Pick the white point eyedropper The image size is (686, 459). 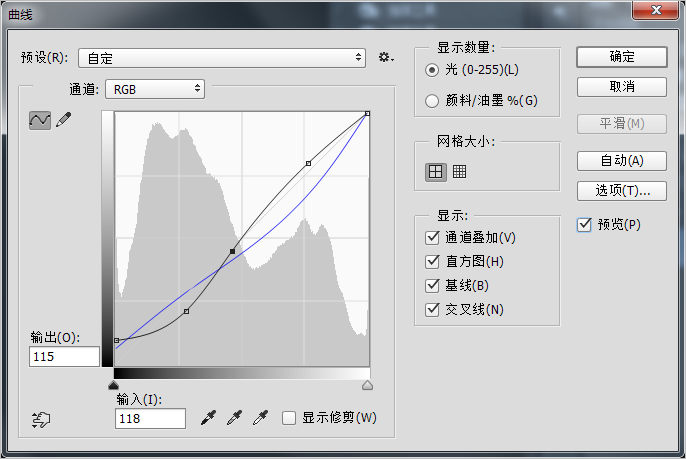(261, 418)
